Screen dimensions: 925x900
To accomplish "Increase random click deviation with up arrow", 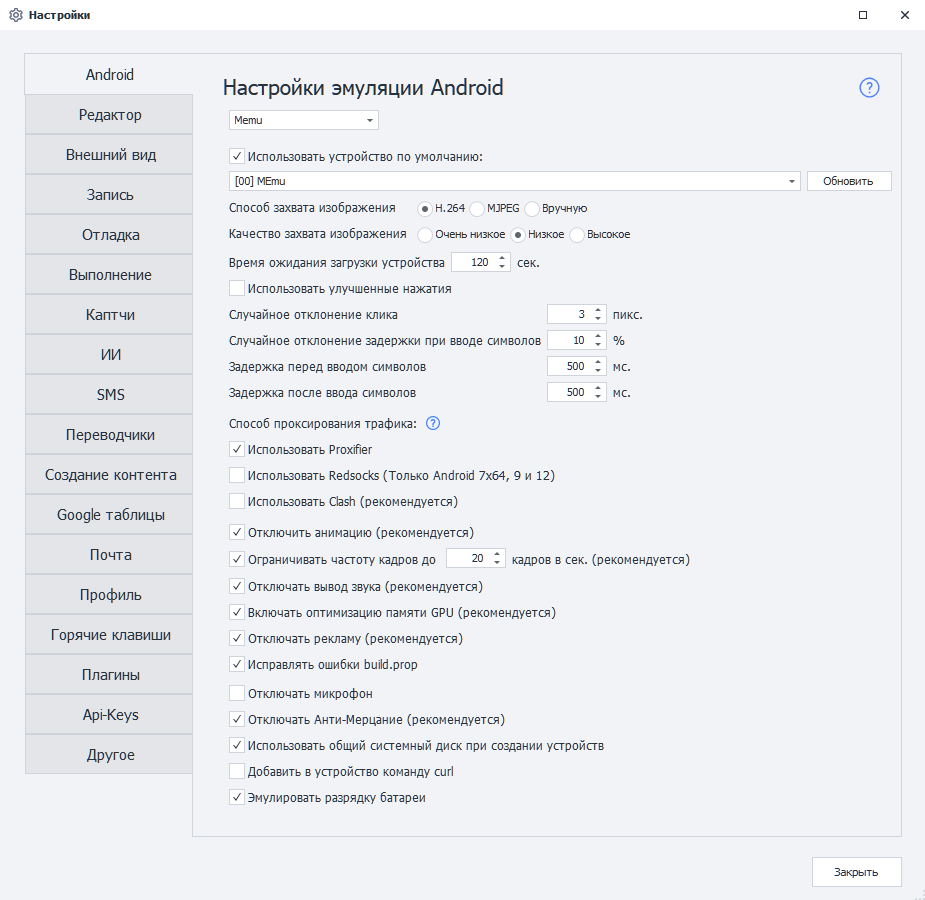I will click(x=598, y=310).
